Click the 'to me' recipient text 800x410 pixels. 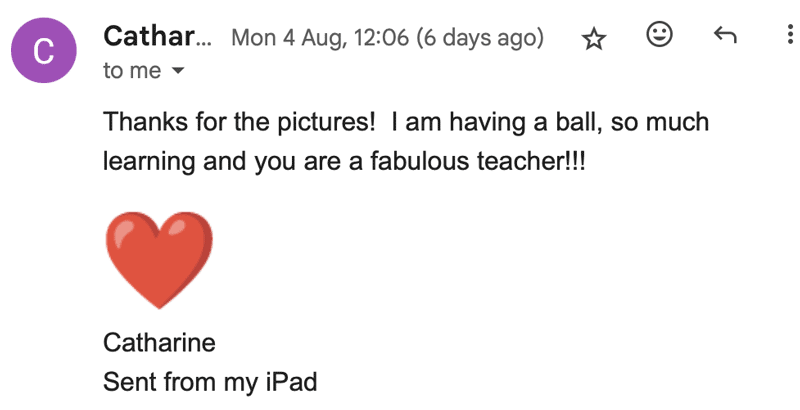pos(132,71)
